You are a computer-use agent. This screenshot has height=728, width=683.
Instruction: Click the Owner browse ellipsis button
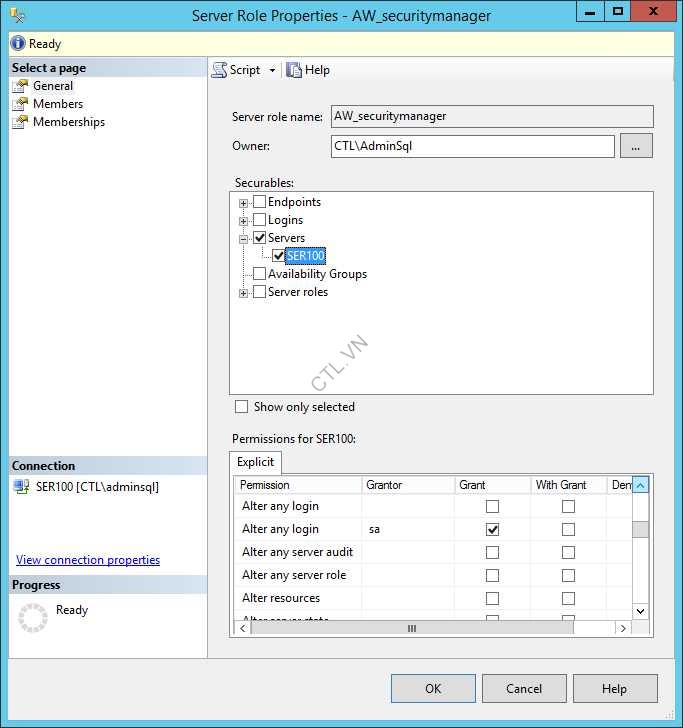pyautogui.click(x=636, y=146)
